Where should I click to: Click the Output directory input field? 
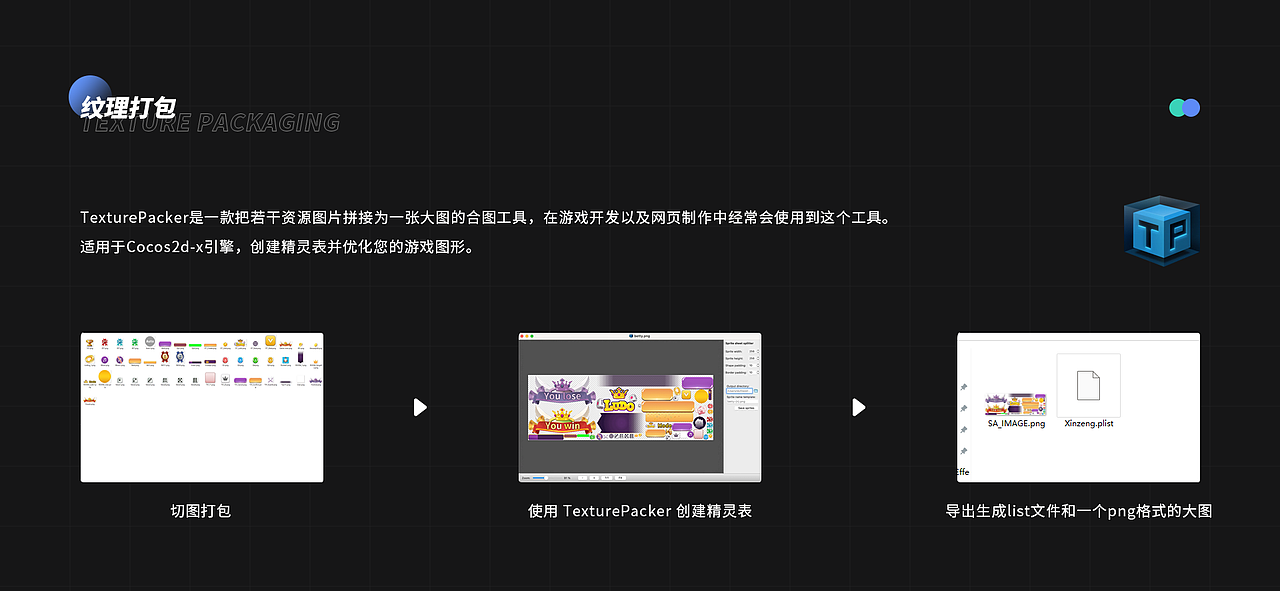coord(740,391)
